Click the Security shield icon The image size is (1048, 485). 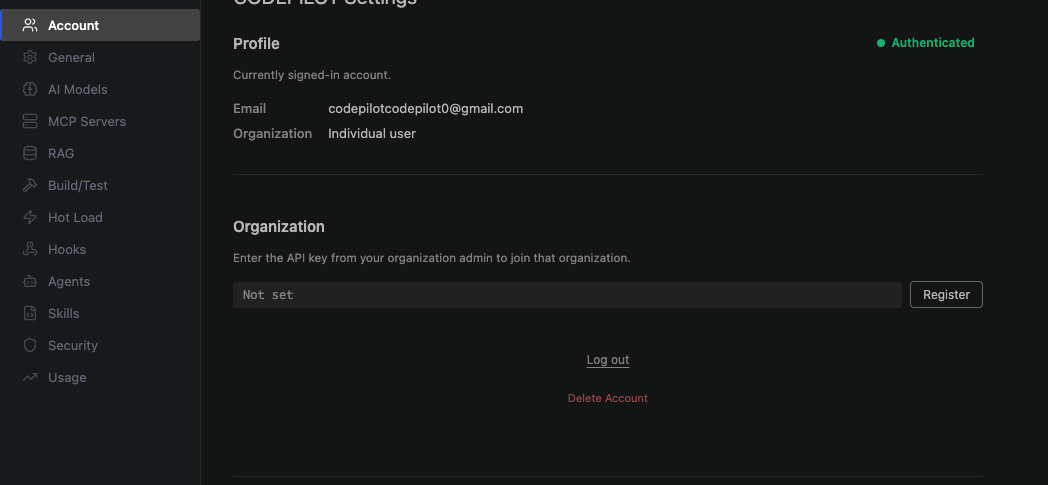(29, 346)
